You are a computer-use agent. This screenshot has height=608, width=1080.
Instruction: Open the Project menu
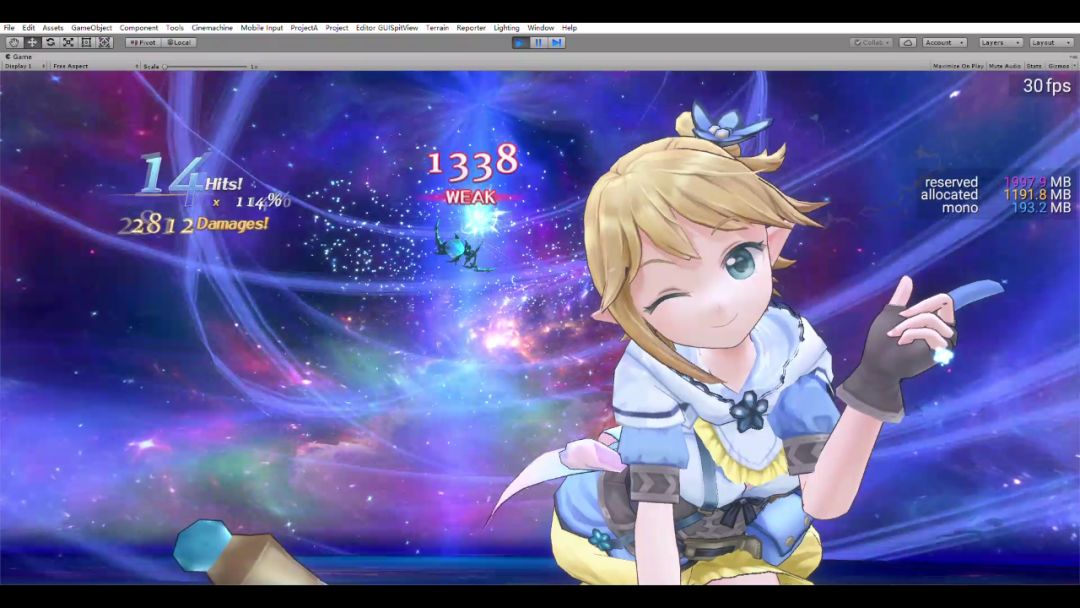tap(337, 28)
